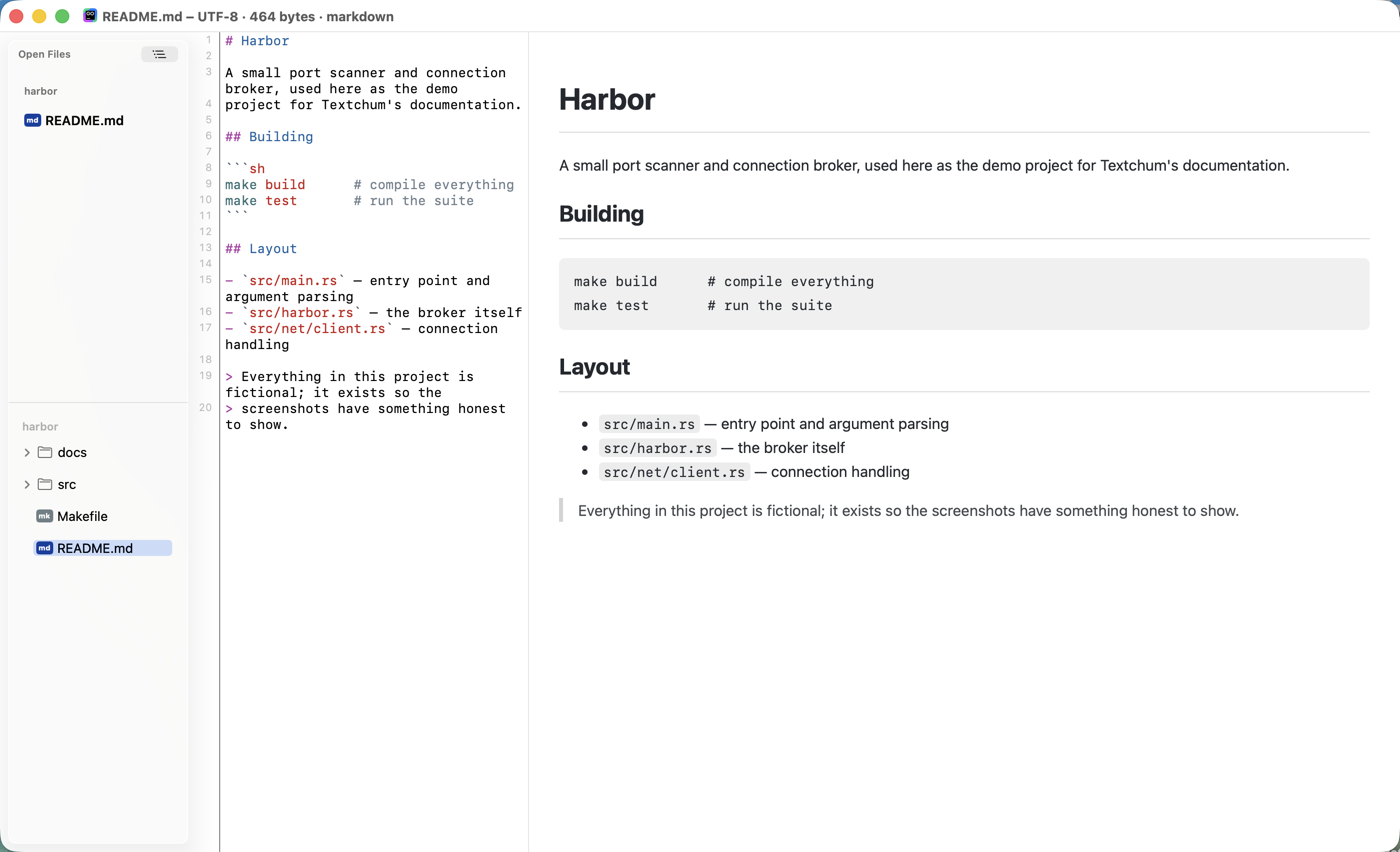1400x852 pixels.
Task: Expand the docs folder chevron
Action: (x=27, y=453)
